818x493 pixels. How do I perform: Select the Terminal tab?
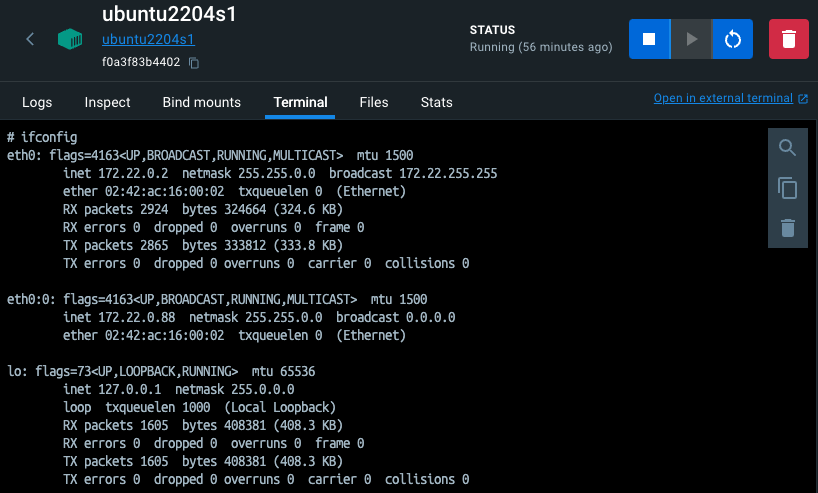300,102
